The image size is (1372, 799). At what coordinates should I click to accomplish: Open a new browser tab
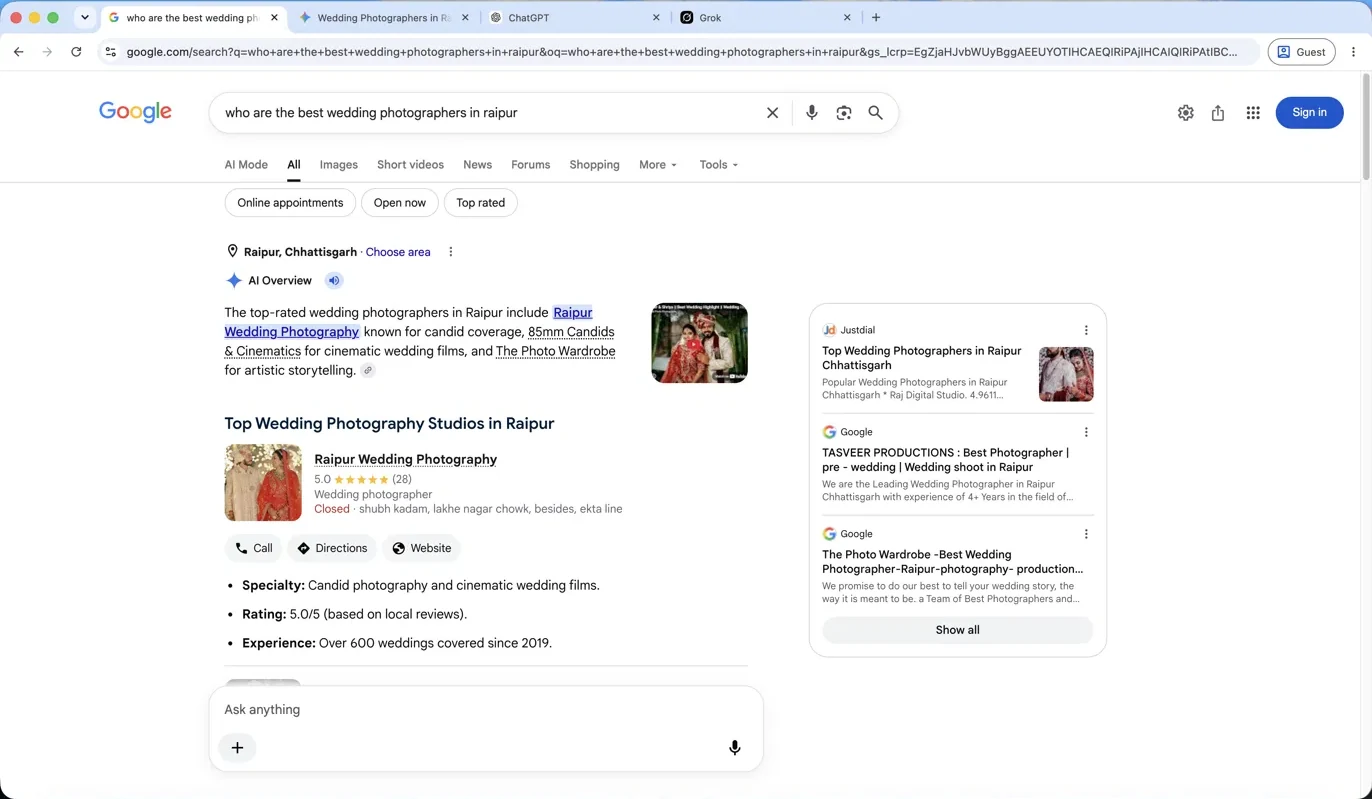point(876,17)
